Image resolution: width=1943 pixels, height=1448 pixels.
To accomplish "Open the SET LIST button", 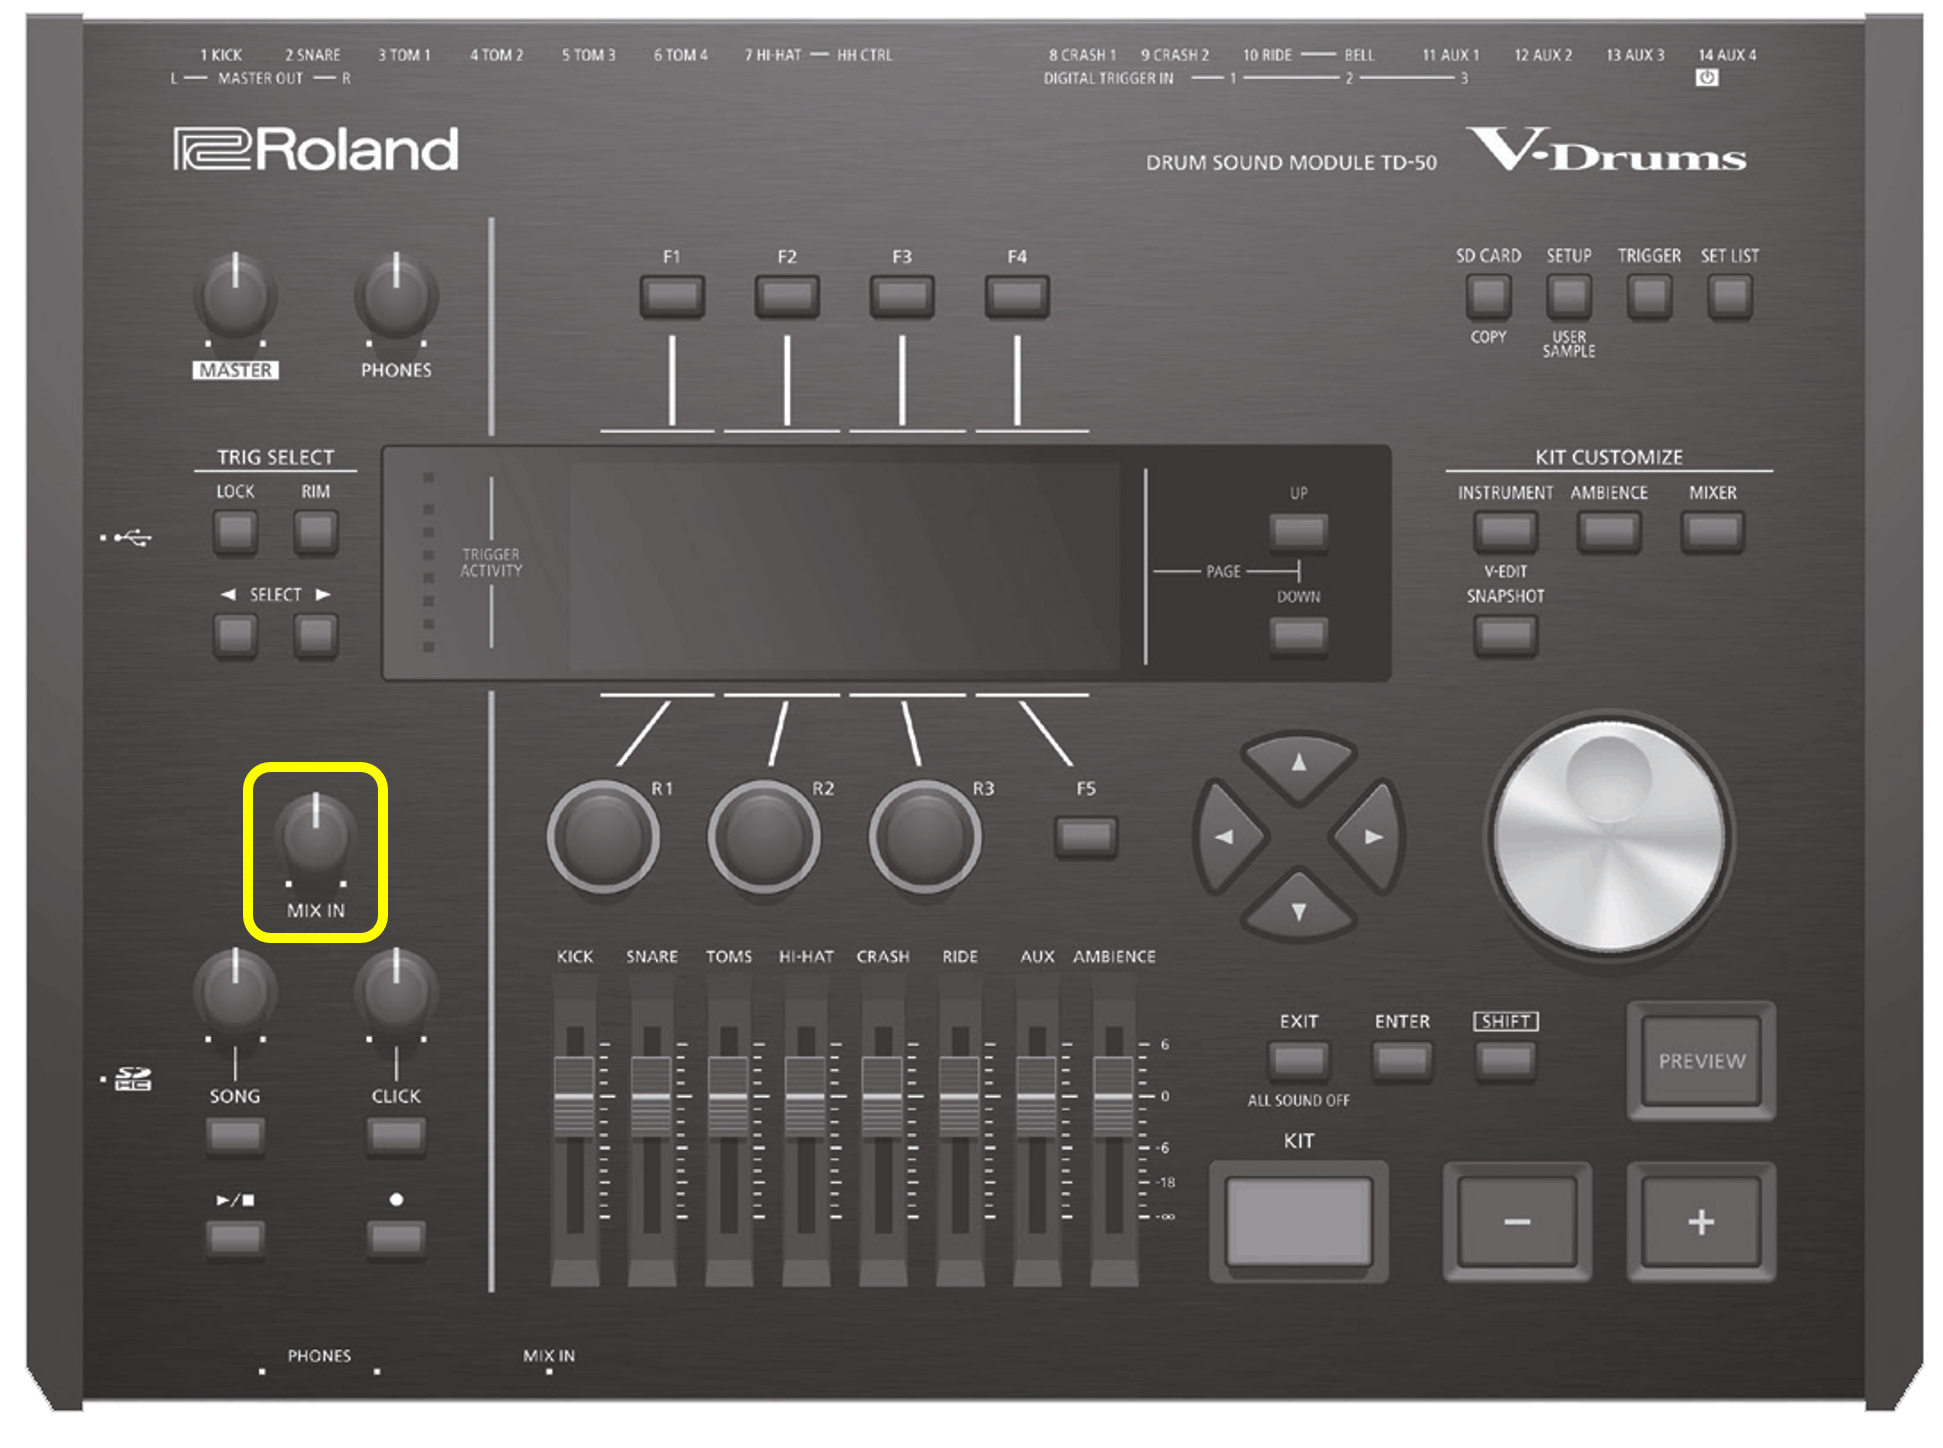I will 1730,297.
